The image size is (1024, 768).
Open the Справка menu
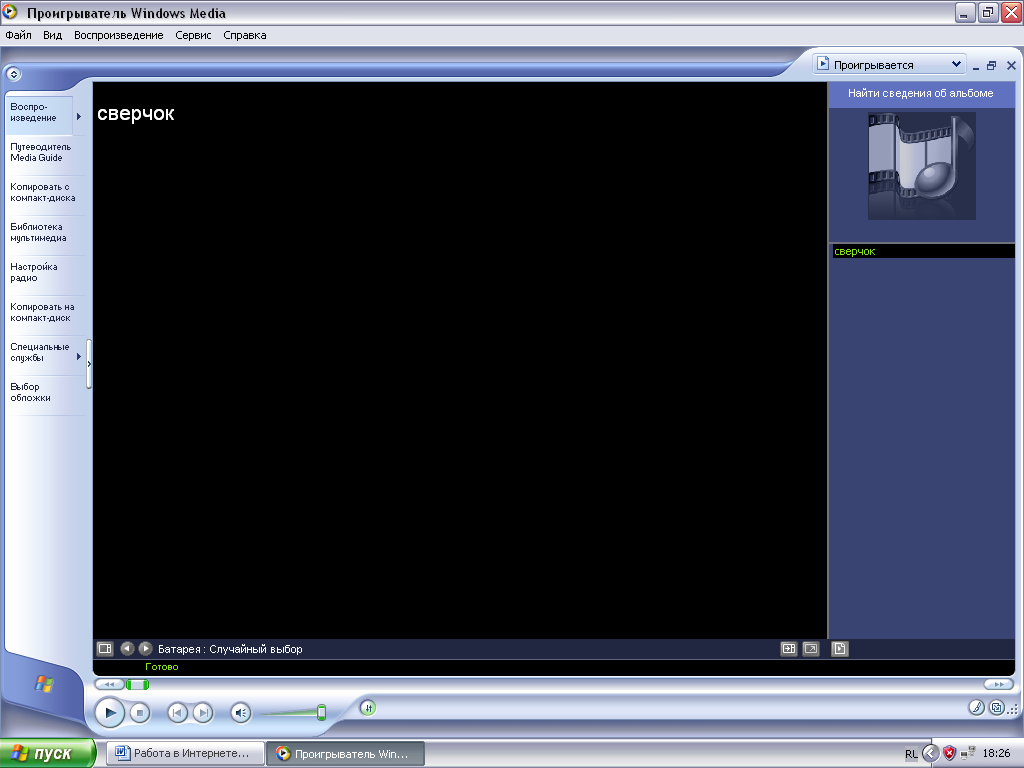[244, 35]
